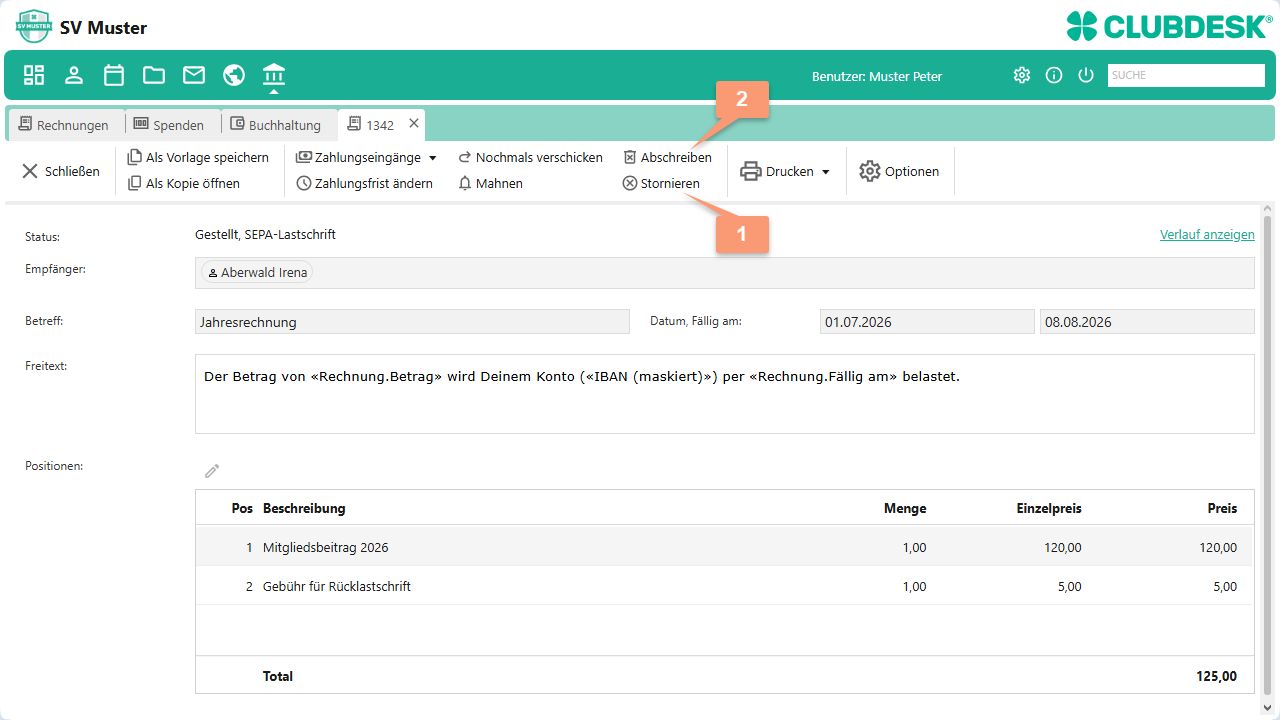The image size is (1280, 720).
Task: Click total amount 125,00
Action: (1216, 676)
